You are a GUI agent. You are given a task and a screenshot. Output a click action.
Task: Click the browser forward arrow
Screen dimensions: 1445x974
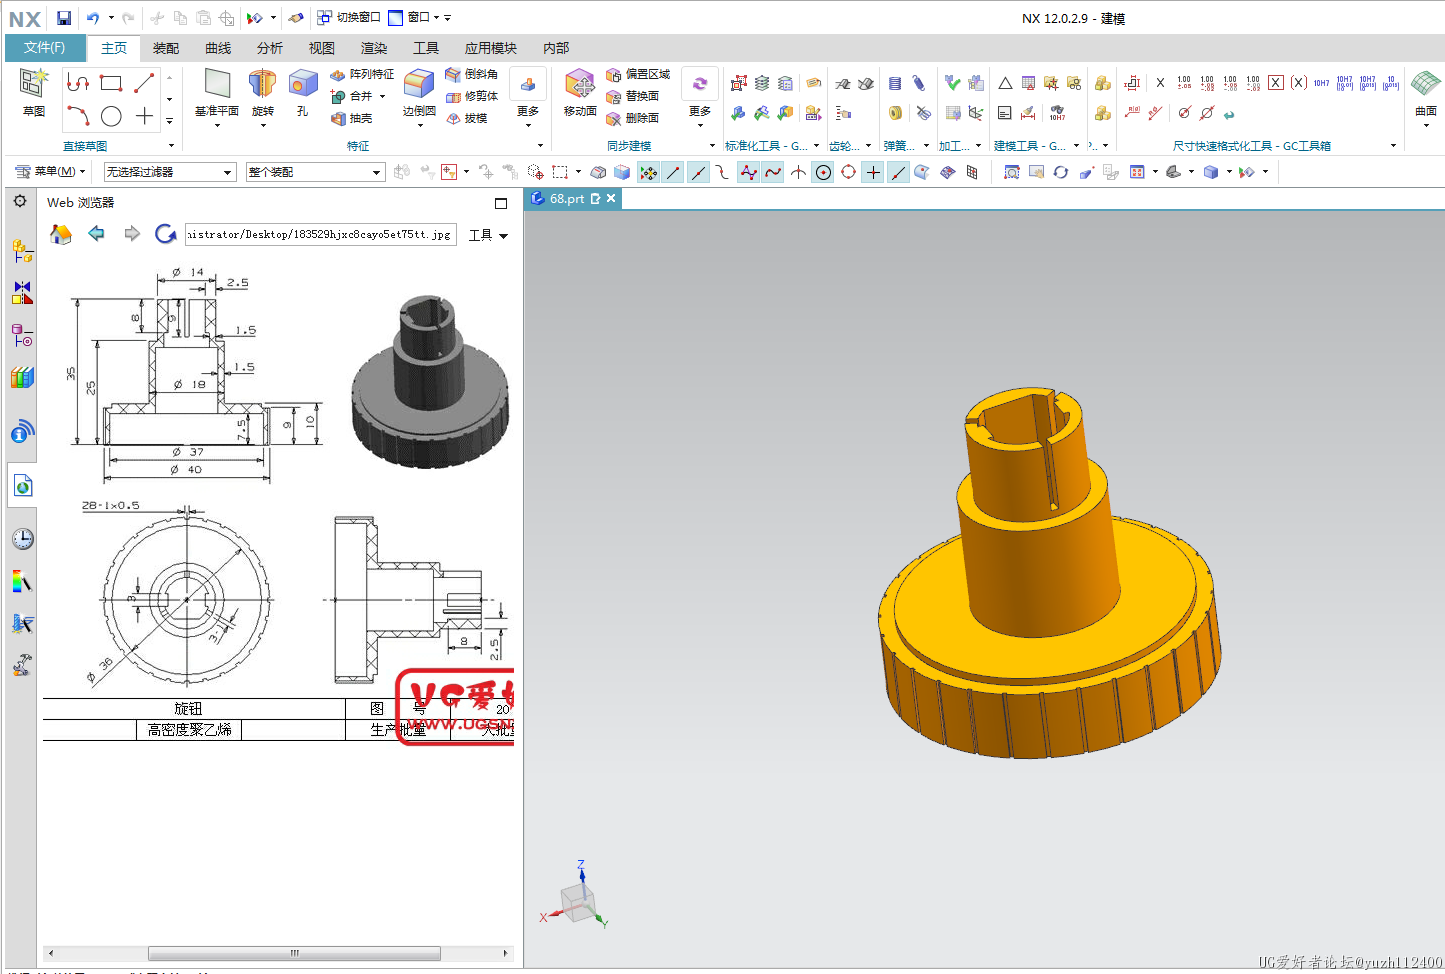(x=131, y=233)
